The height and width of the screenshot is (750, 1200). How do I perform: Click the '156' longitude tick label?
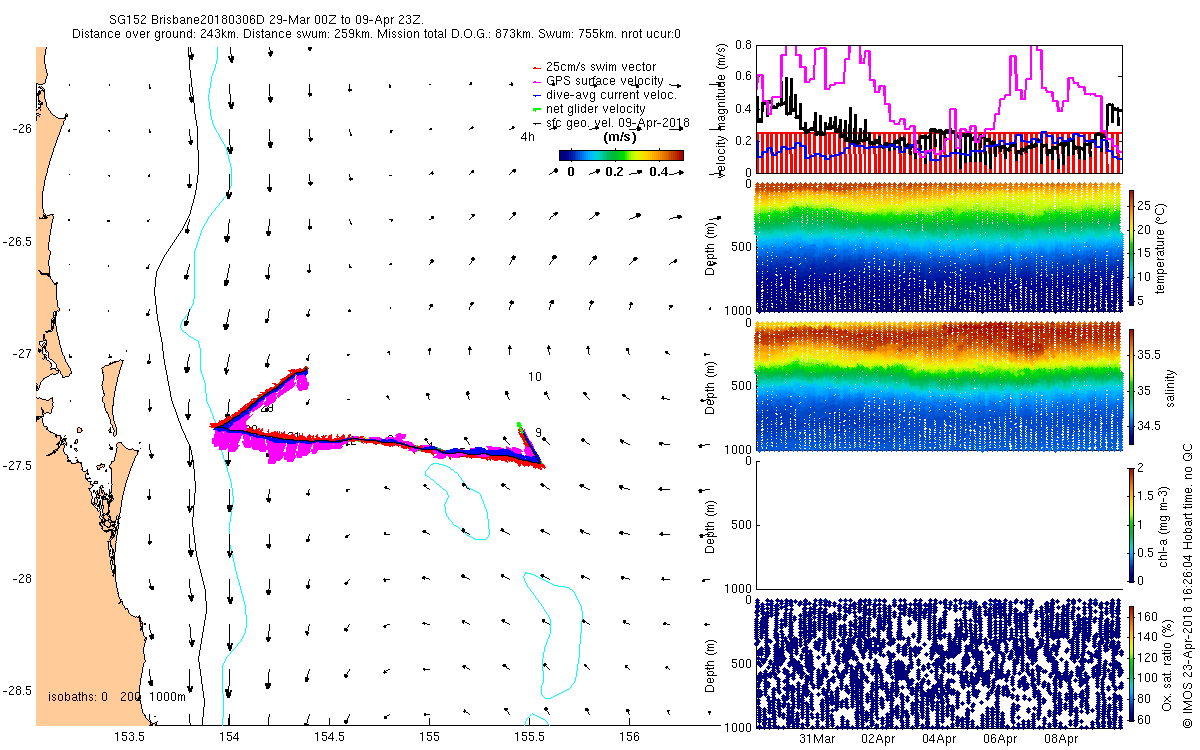[629, 737]
